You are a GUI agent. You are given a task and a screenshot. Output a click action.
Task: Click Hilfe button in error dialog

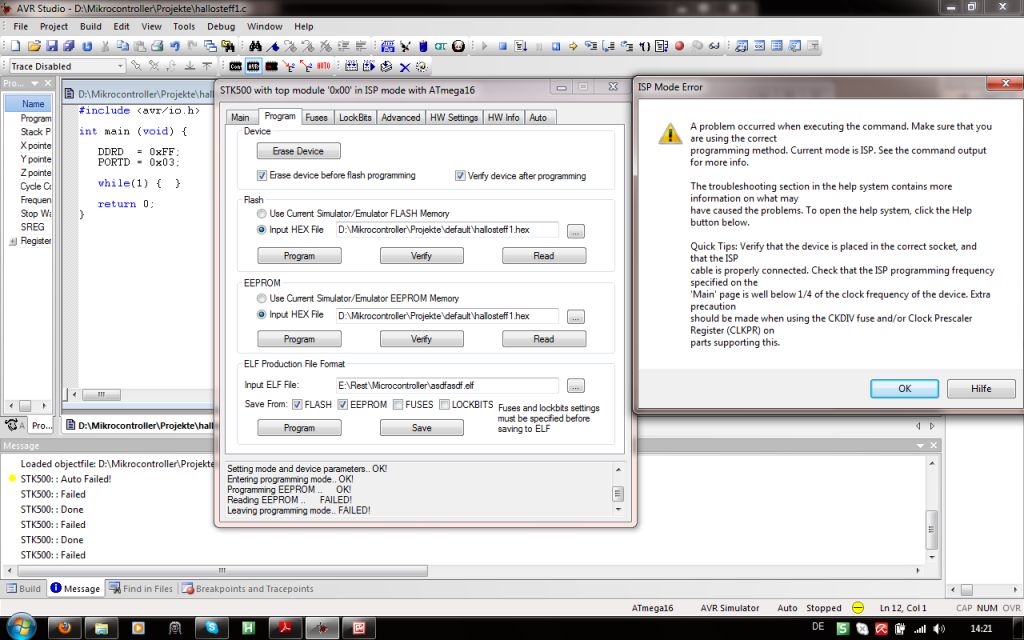pos(981,389)
